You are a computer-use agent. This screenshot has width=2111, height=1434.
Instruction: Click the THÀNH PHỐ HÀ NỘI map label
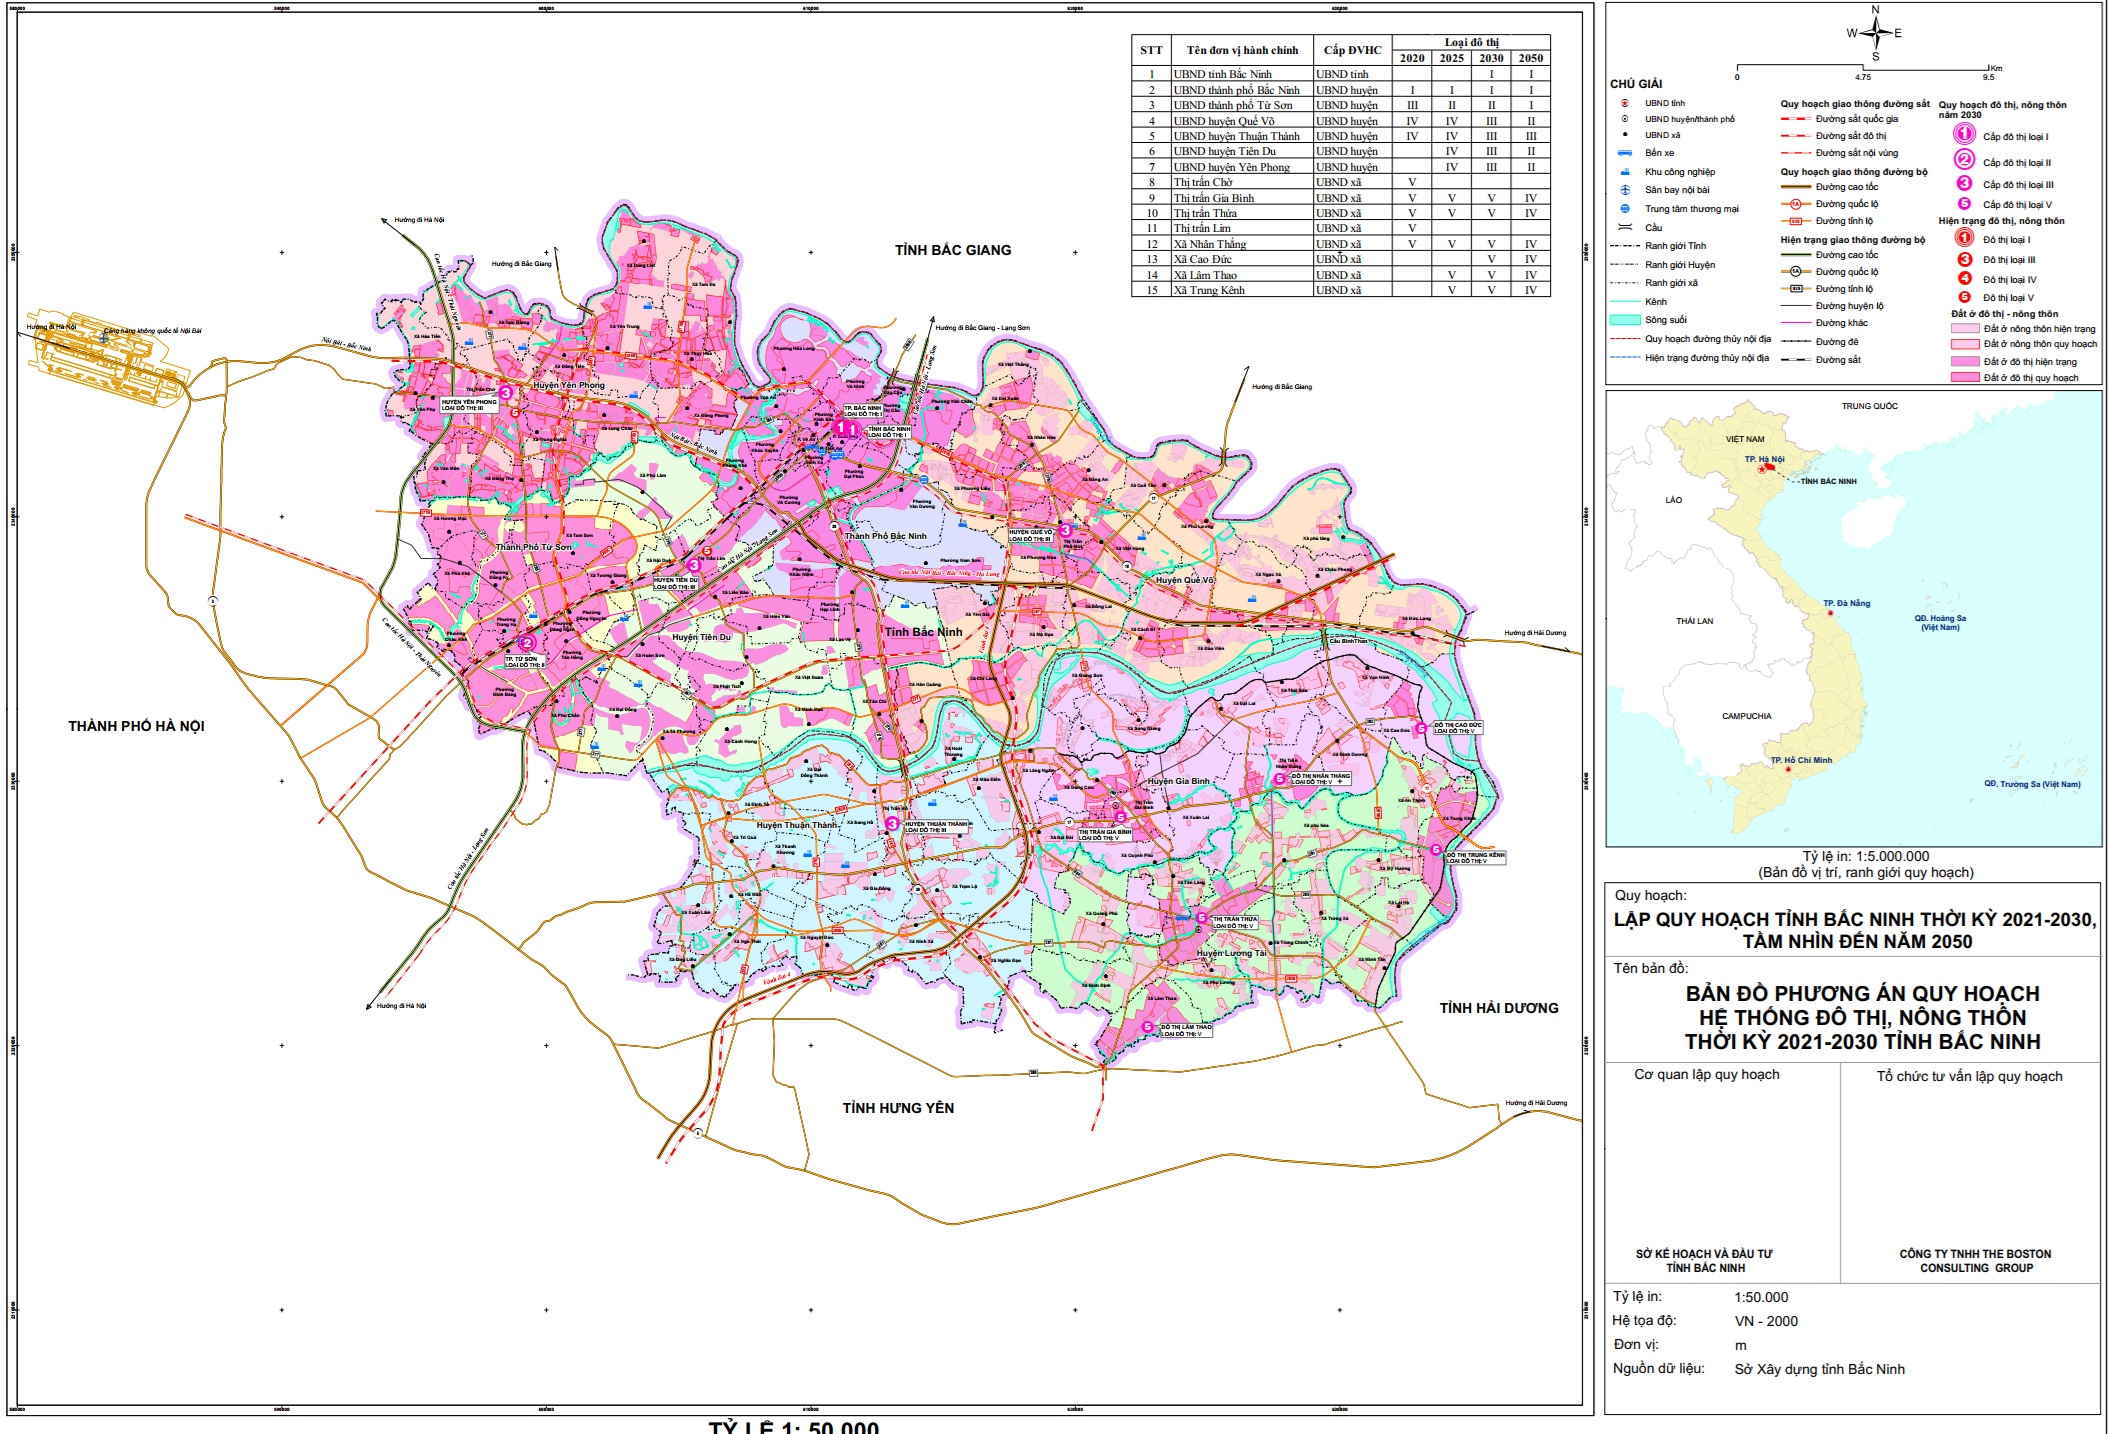coord(136,726)
